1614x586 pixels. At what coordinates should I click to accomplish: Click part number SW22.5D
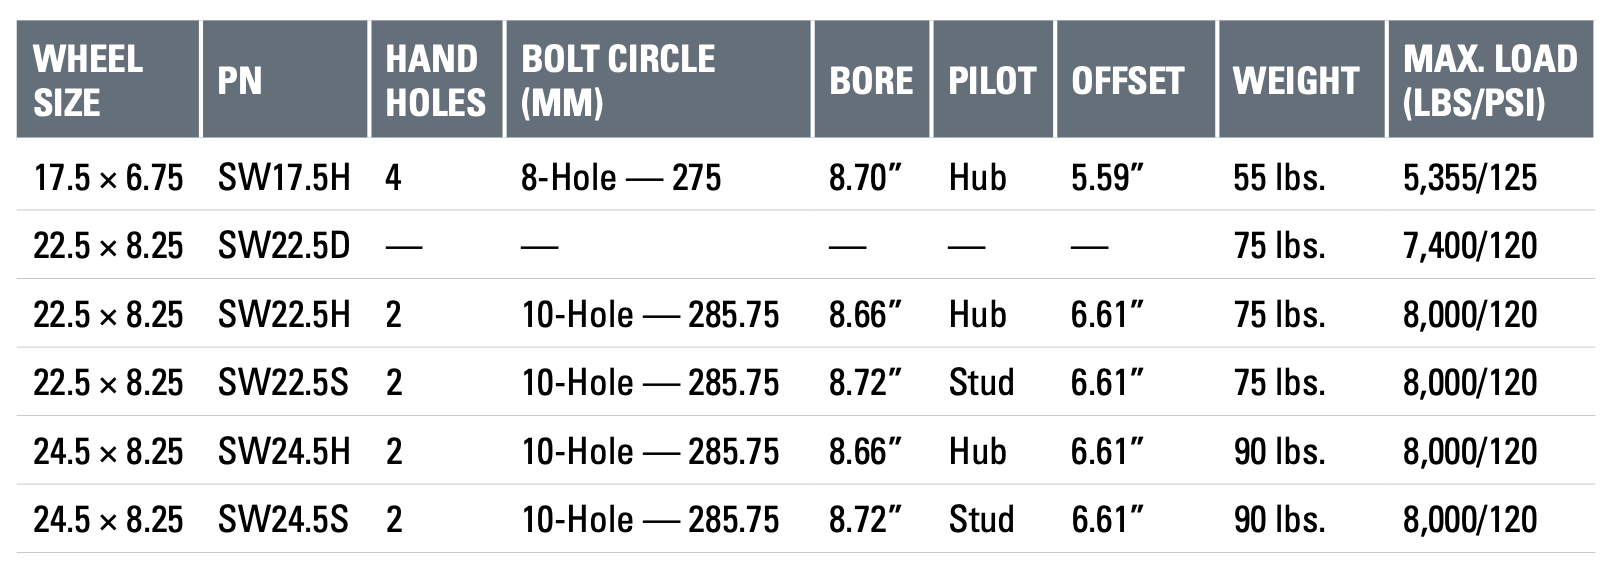[284, 246]
